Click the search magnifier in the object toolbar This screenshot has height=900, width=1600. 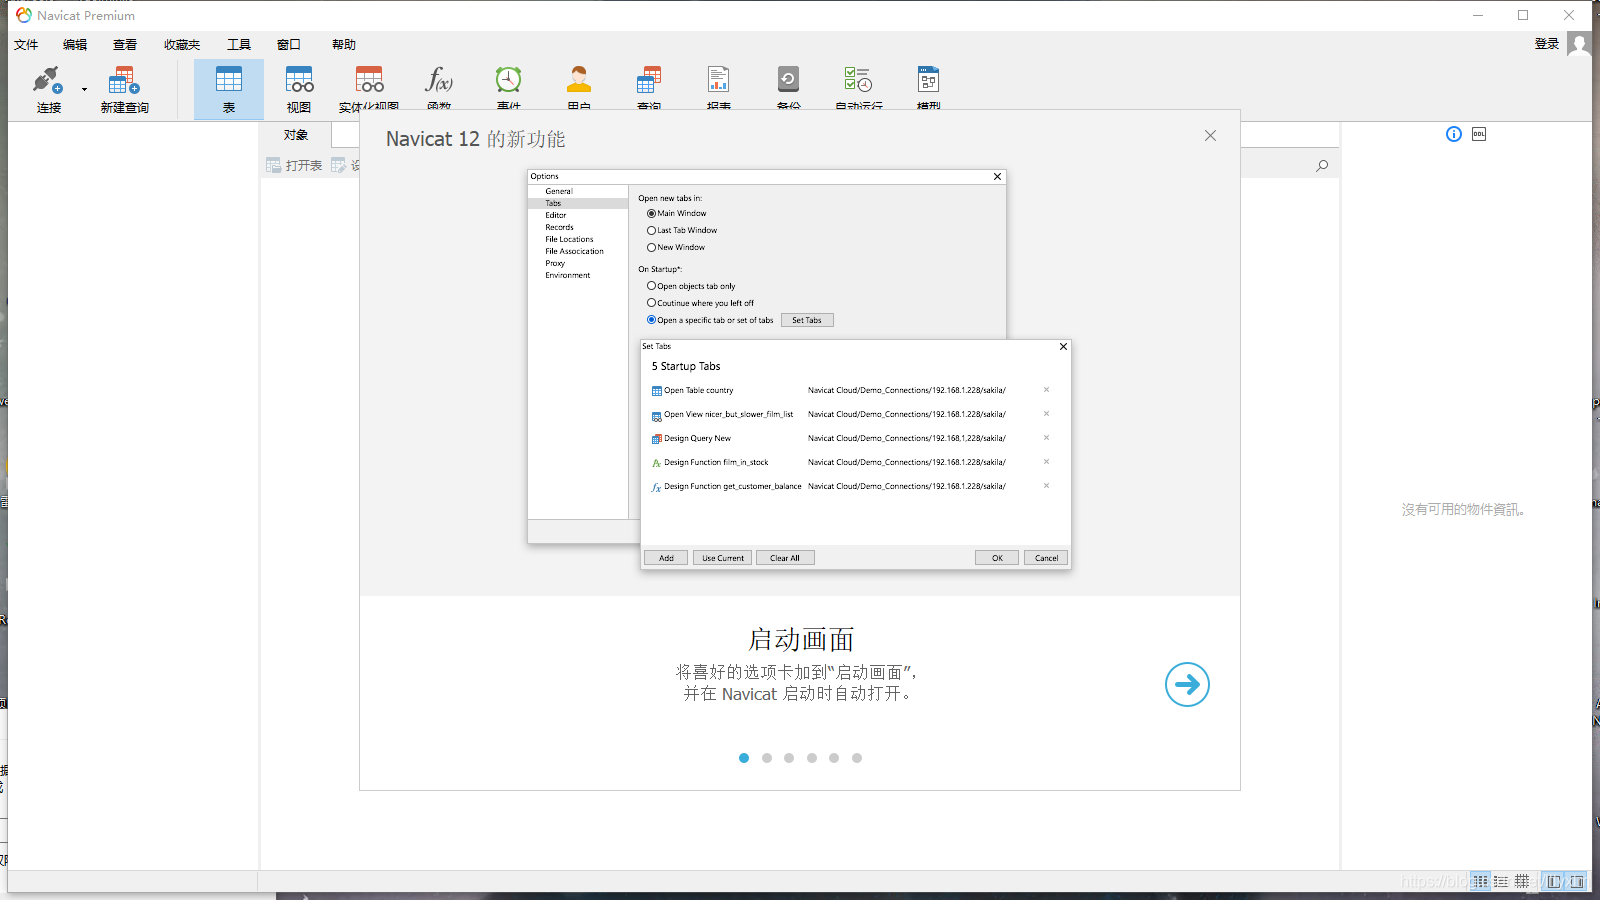(x=1322, y=165)
